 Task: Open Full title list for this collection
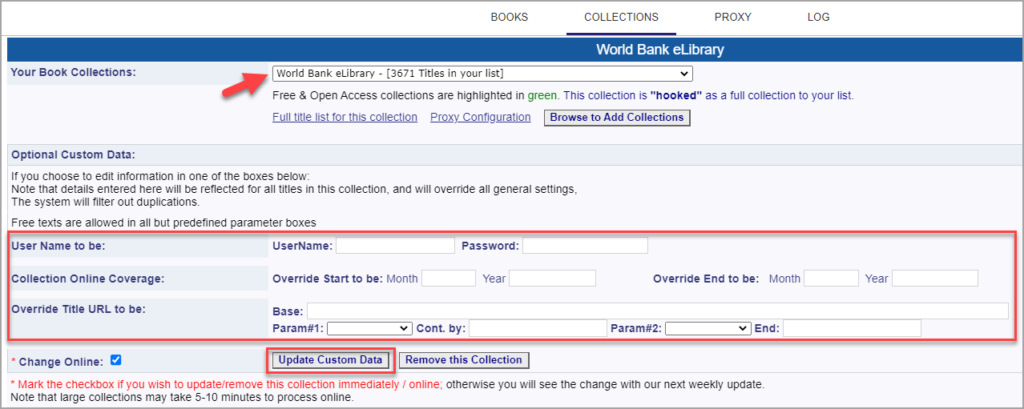click(345, 118)
